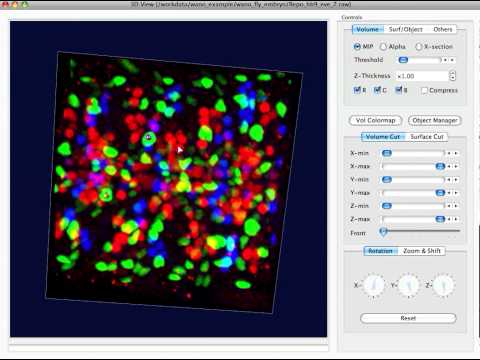Click the X-max right arrow
The width and height of the screenshot is (480, 360).
click(x=456, y=166)
